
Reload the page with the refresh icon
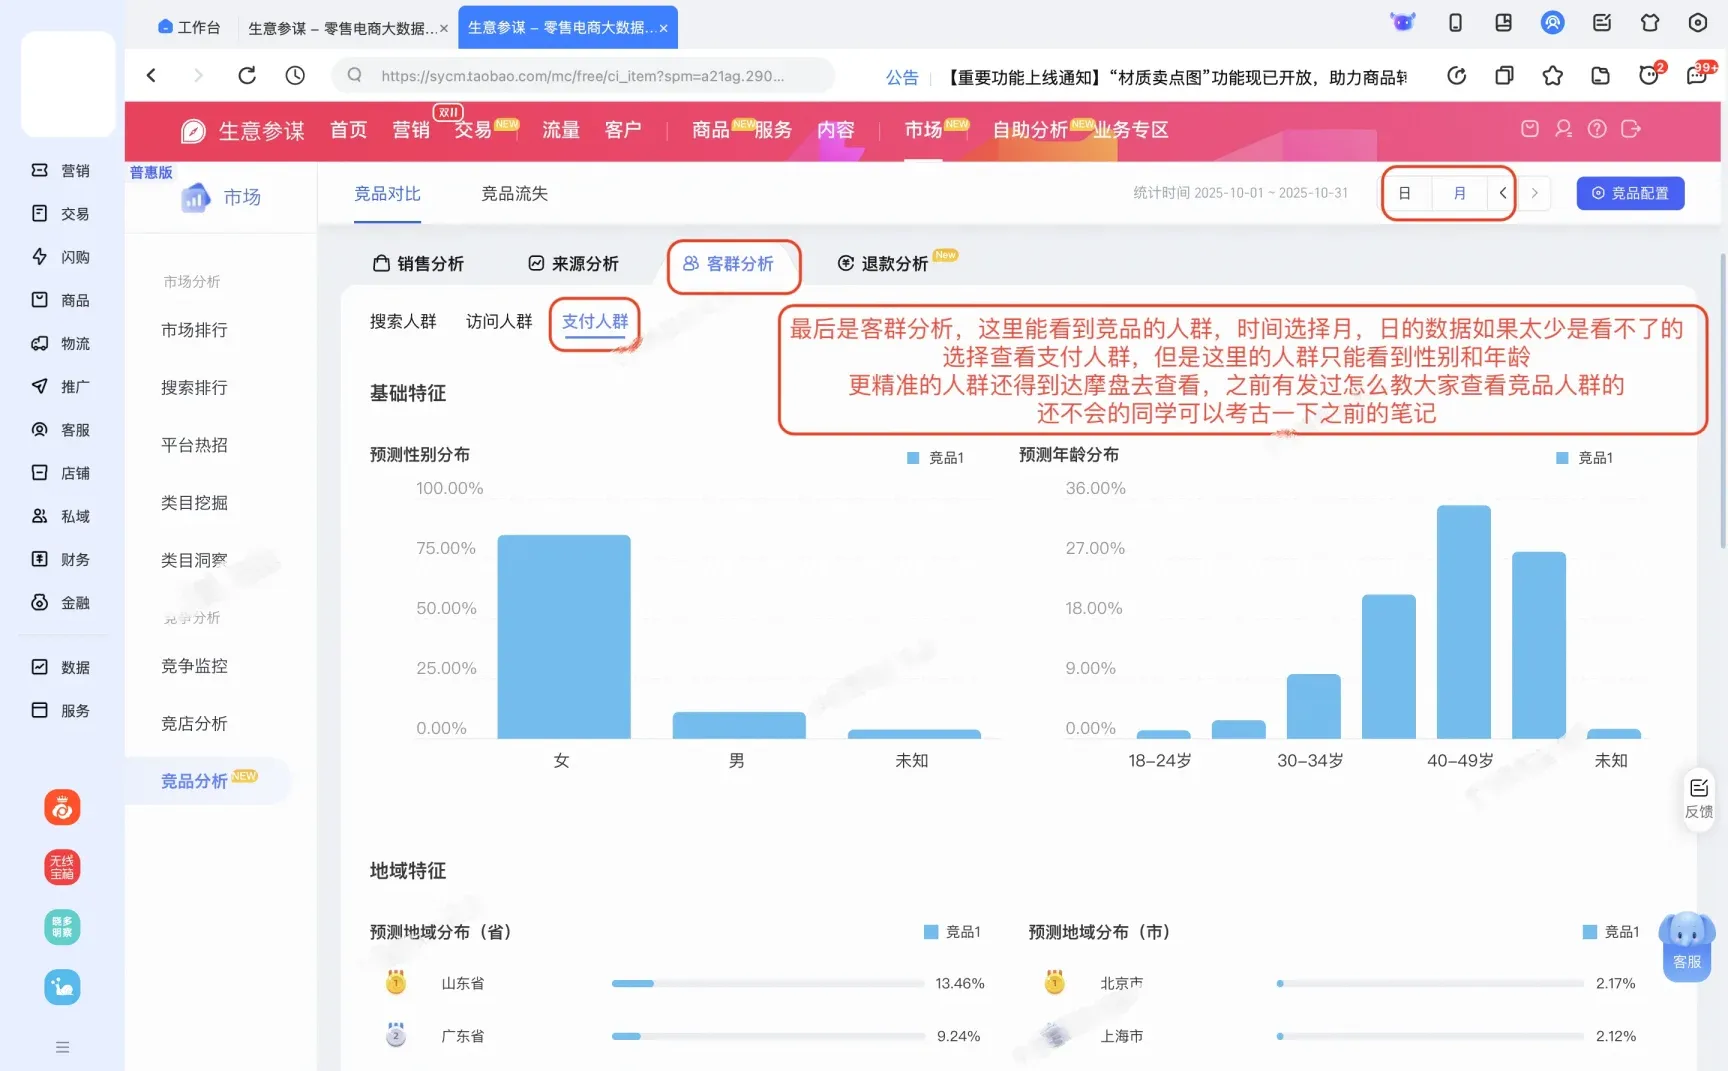247,75
